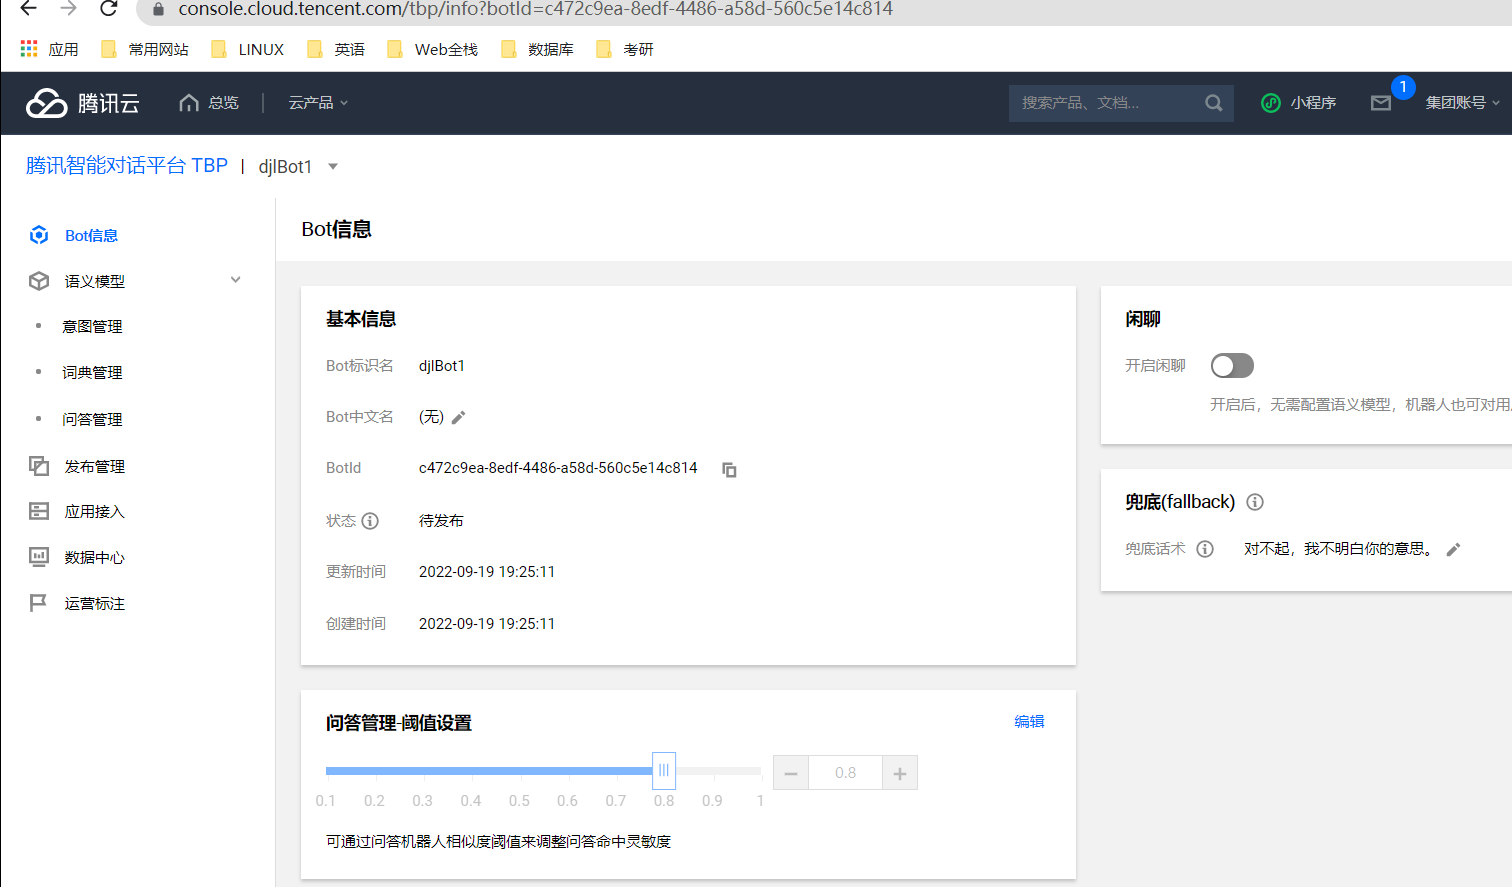Open the 集团账号 account dropdown
Image resolution: width=1512 pixels, height=887 pixels.
[x=1462, y=103]
